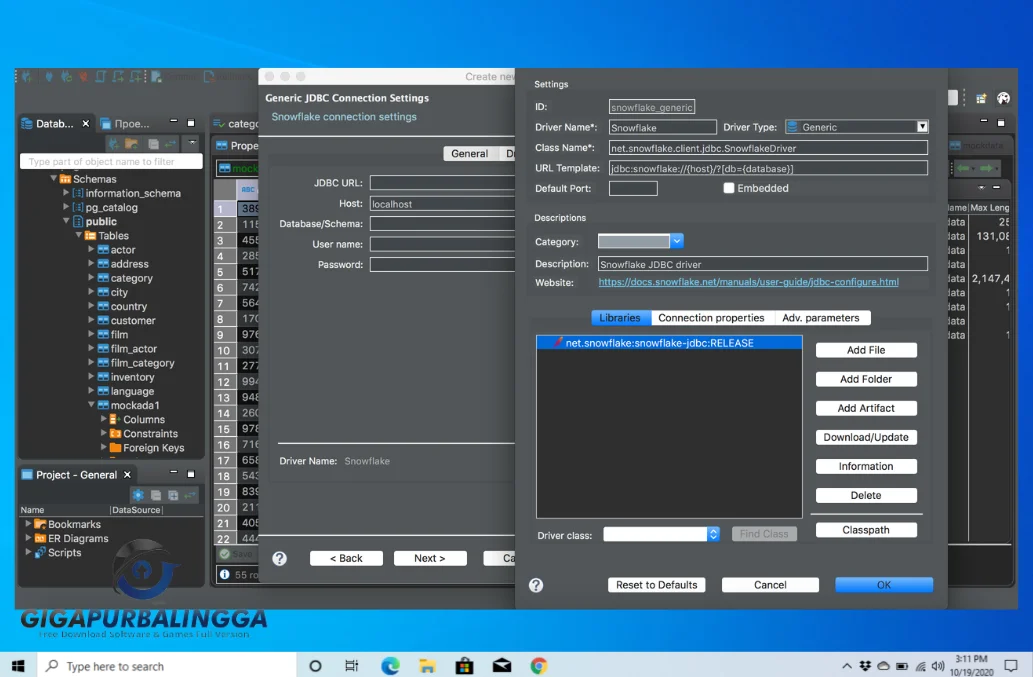Open help in the connection wizard

(280, 558)
